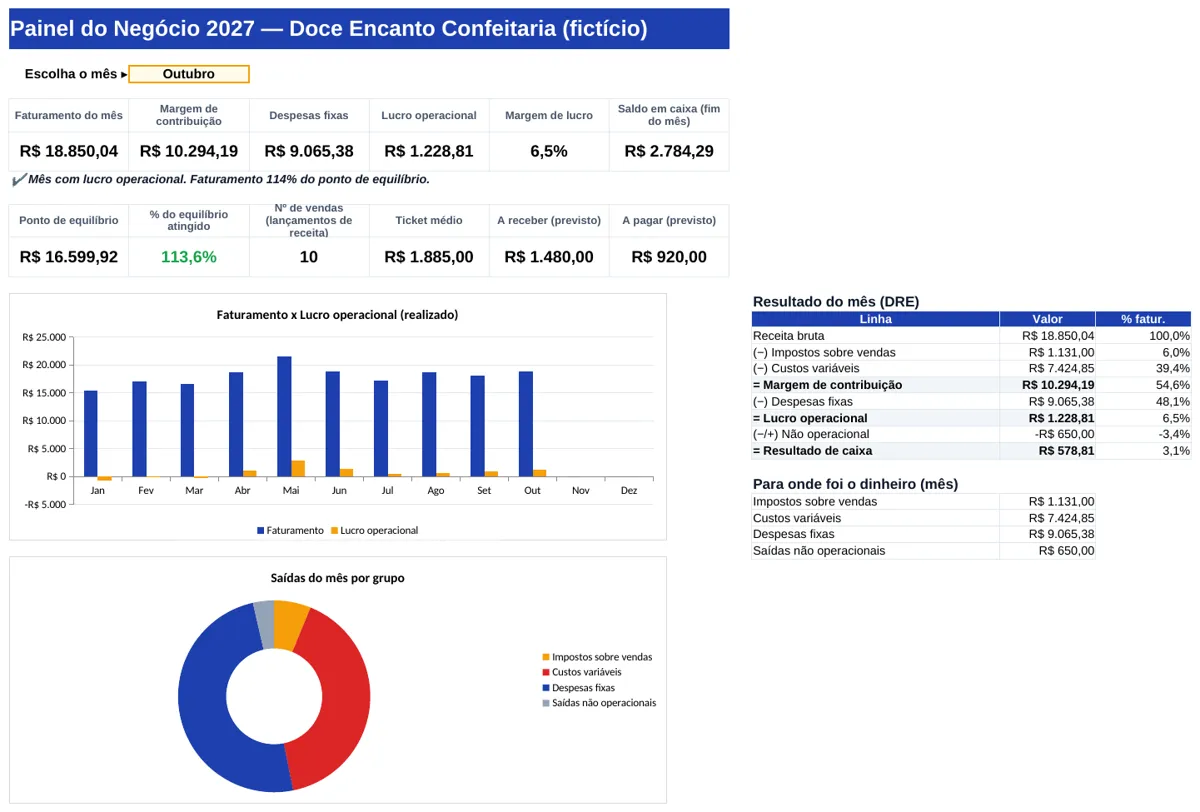Select the Linha column header
The image size is (1200, 812).
(x=876, y=319)
